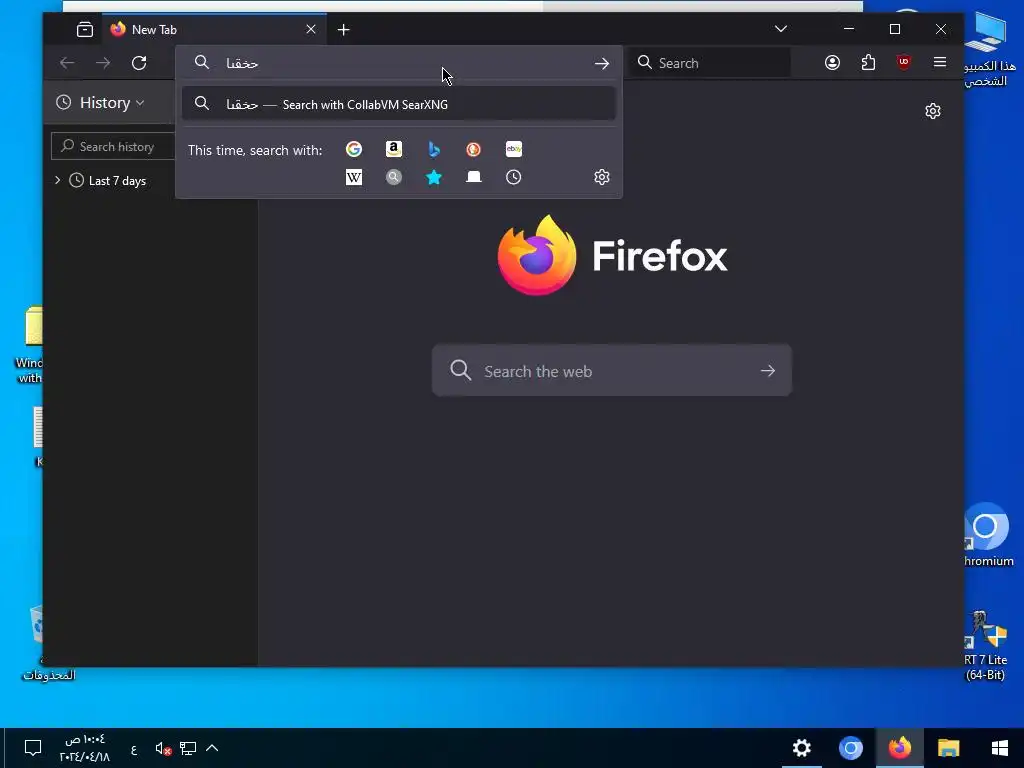Screen dimensions: 1024x768
Task: Select the RT 7 Lite desktop shortcut
Action: [986, 646]
